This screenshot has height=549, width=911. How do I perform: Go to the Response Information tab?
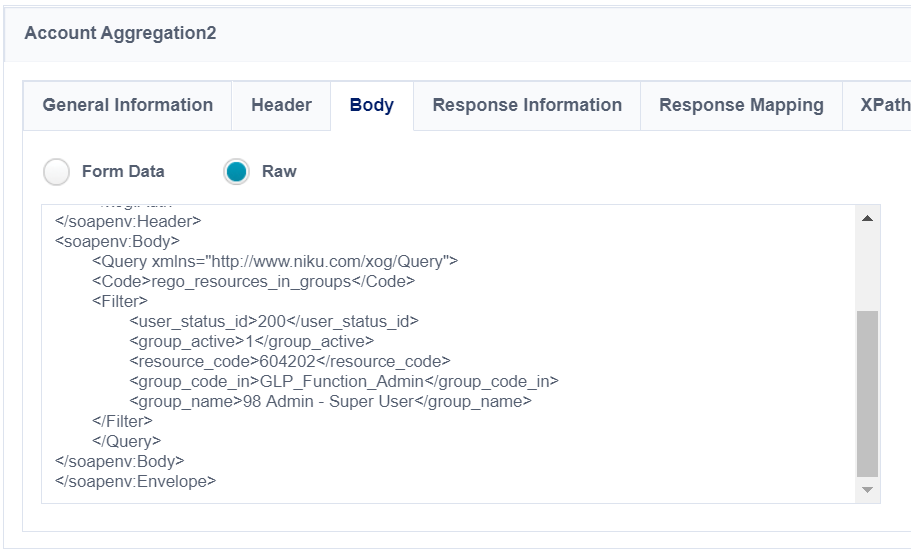527,105
